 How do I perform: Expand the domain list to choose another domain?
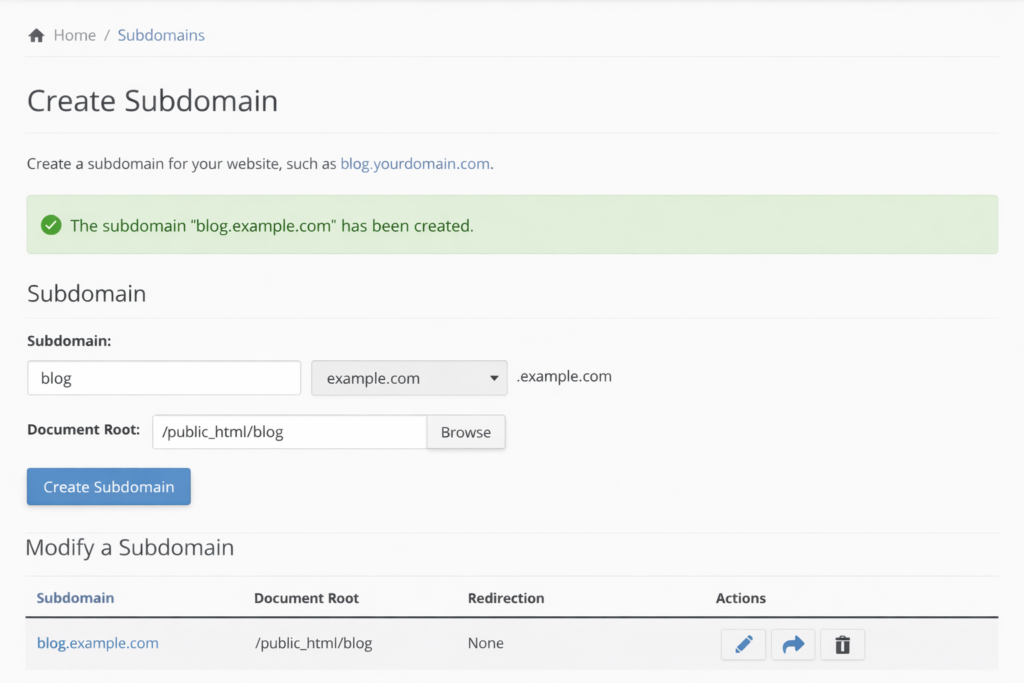tap(409, 378)
